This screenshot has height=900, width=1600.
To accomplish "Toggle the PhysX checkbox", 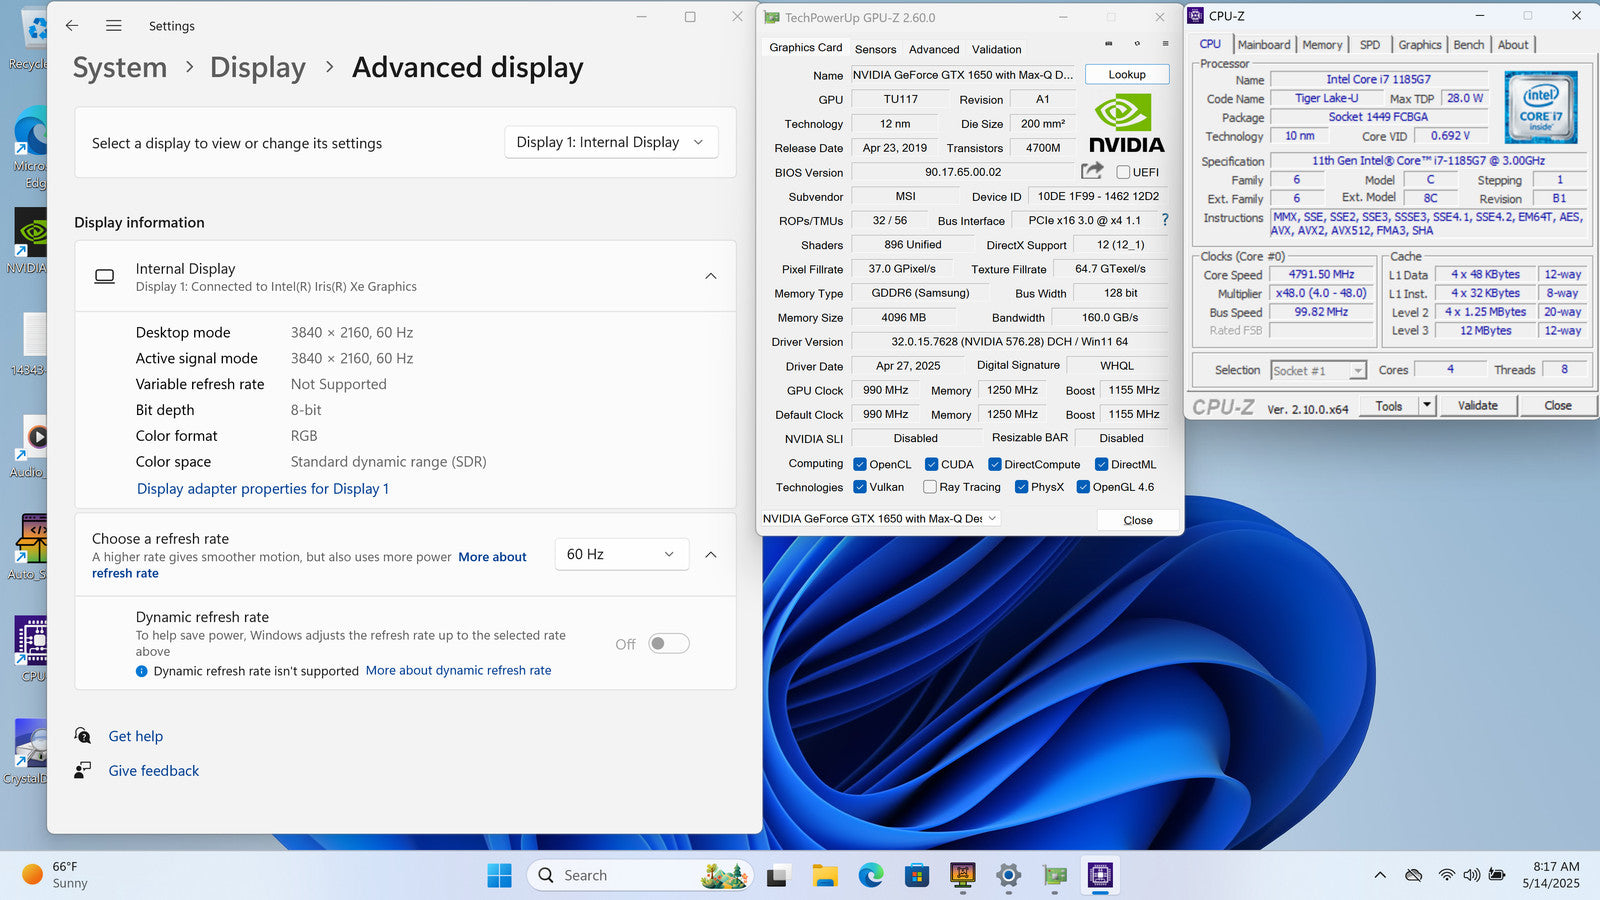I will [1021, 487].
